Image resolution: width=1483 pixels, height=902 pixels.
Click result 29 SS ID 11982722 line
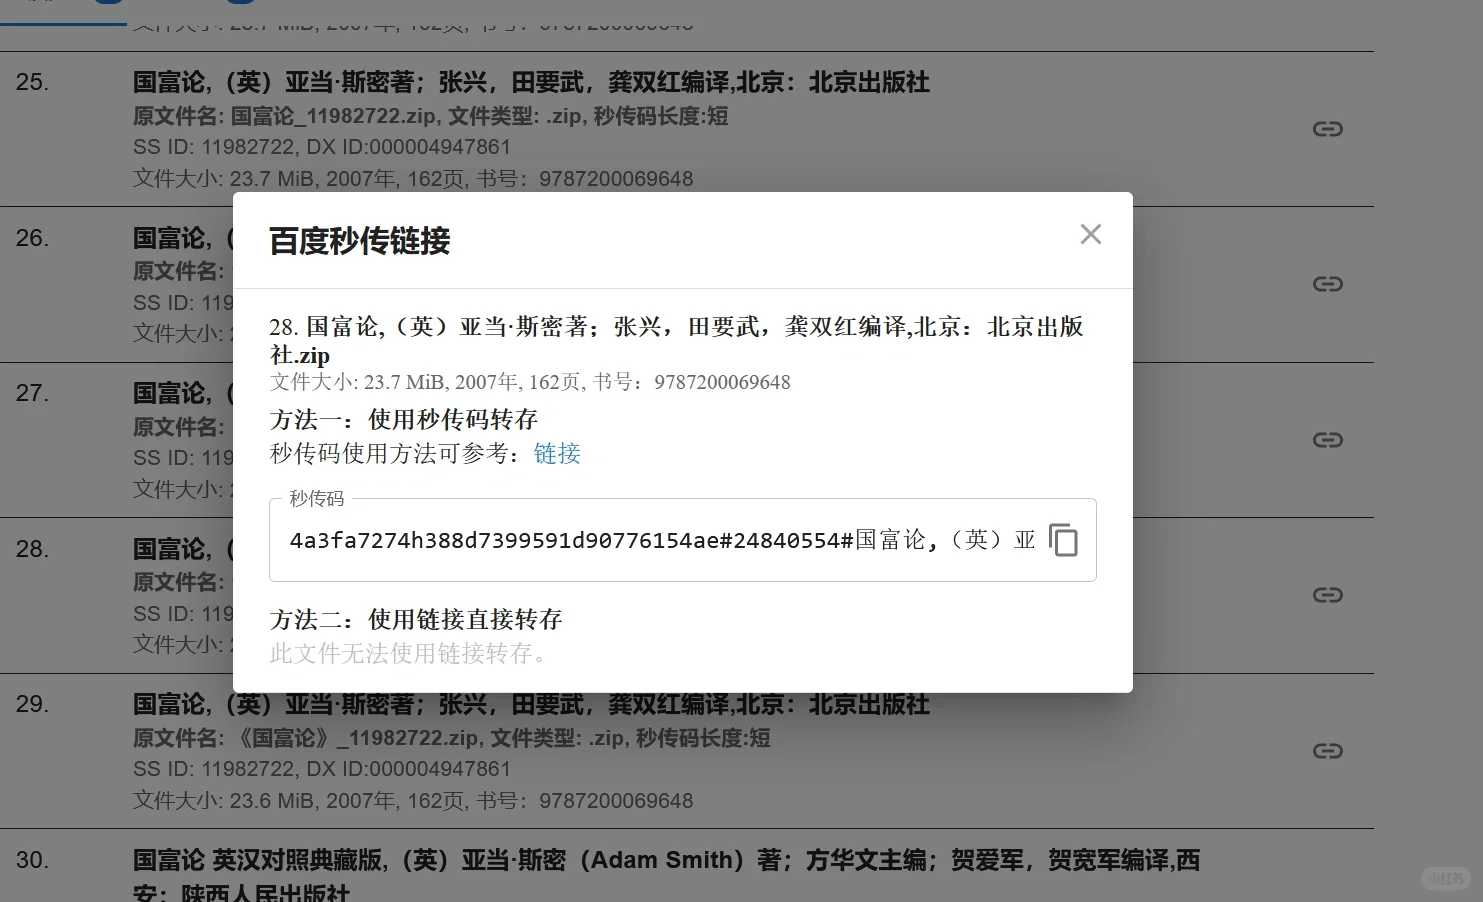pos(322,769)
